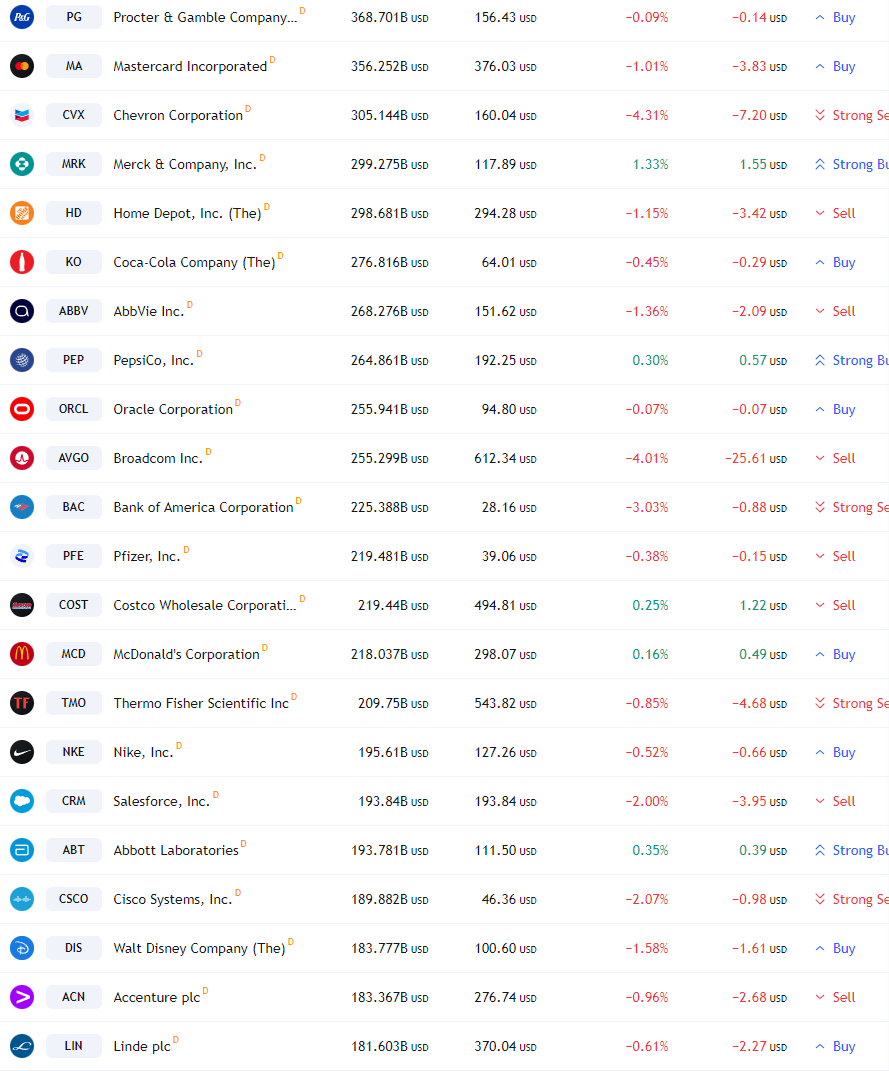
Task: Click the Chevron logo icon
Action: [x=22, y=115]
